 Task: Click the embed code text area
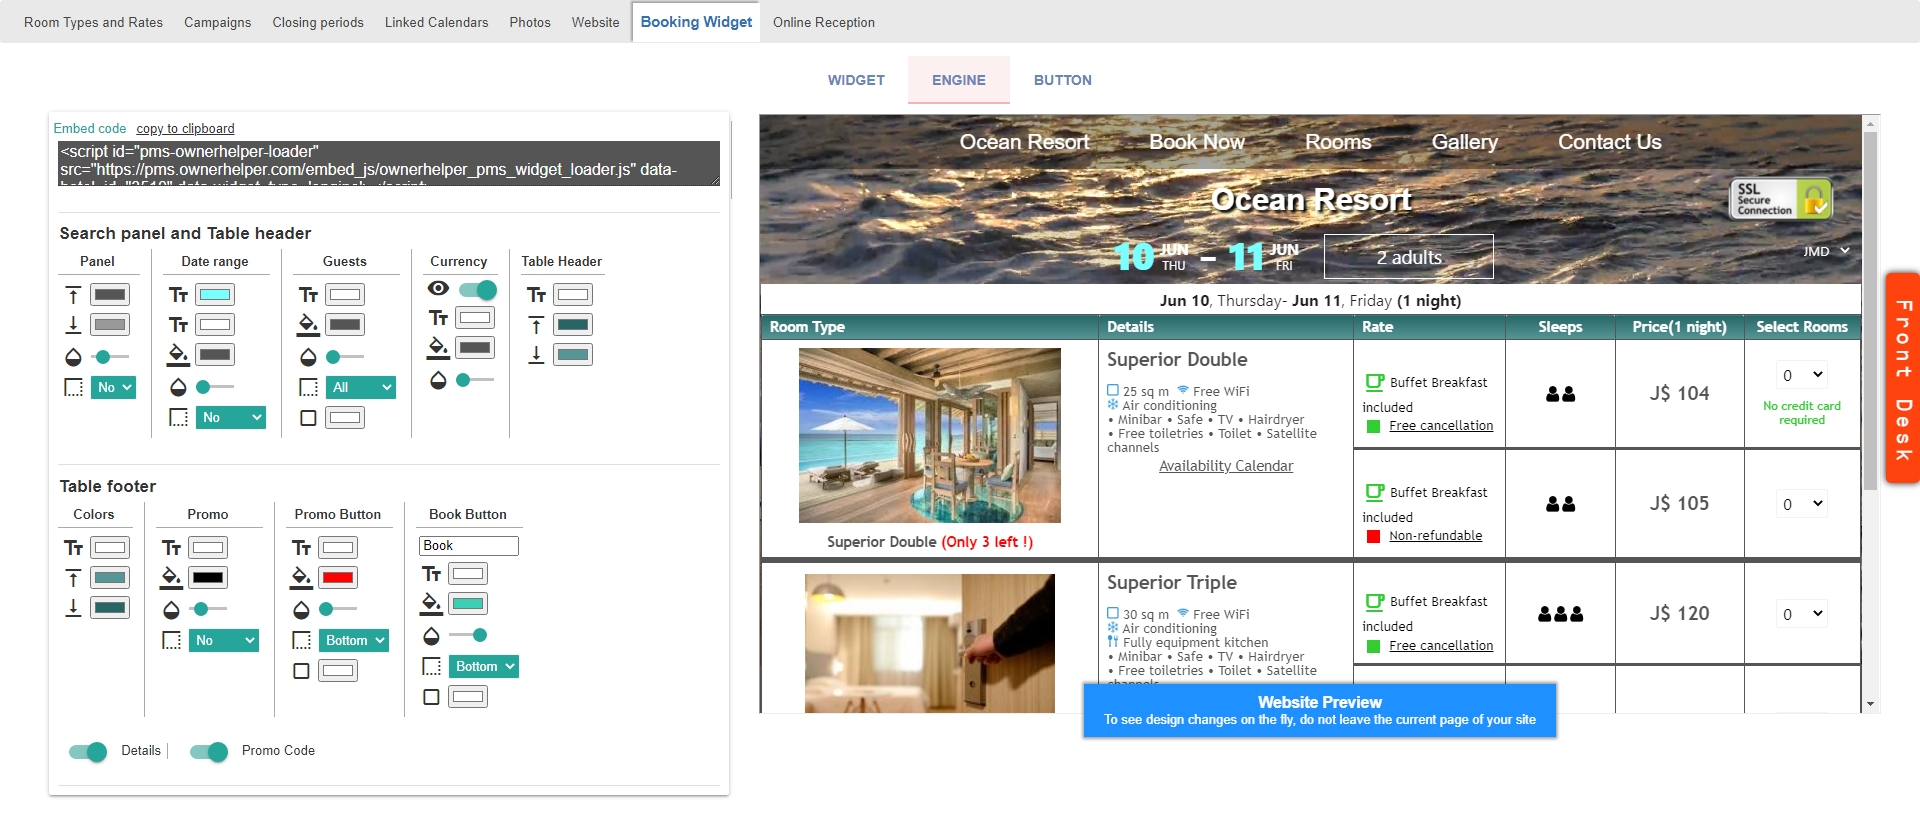(x=389, y=163)
